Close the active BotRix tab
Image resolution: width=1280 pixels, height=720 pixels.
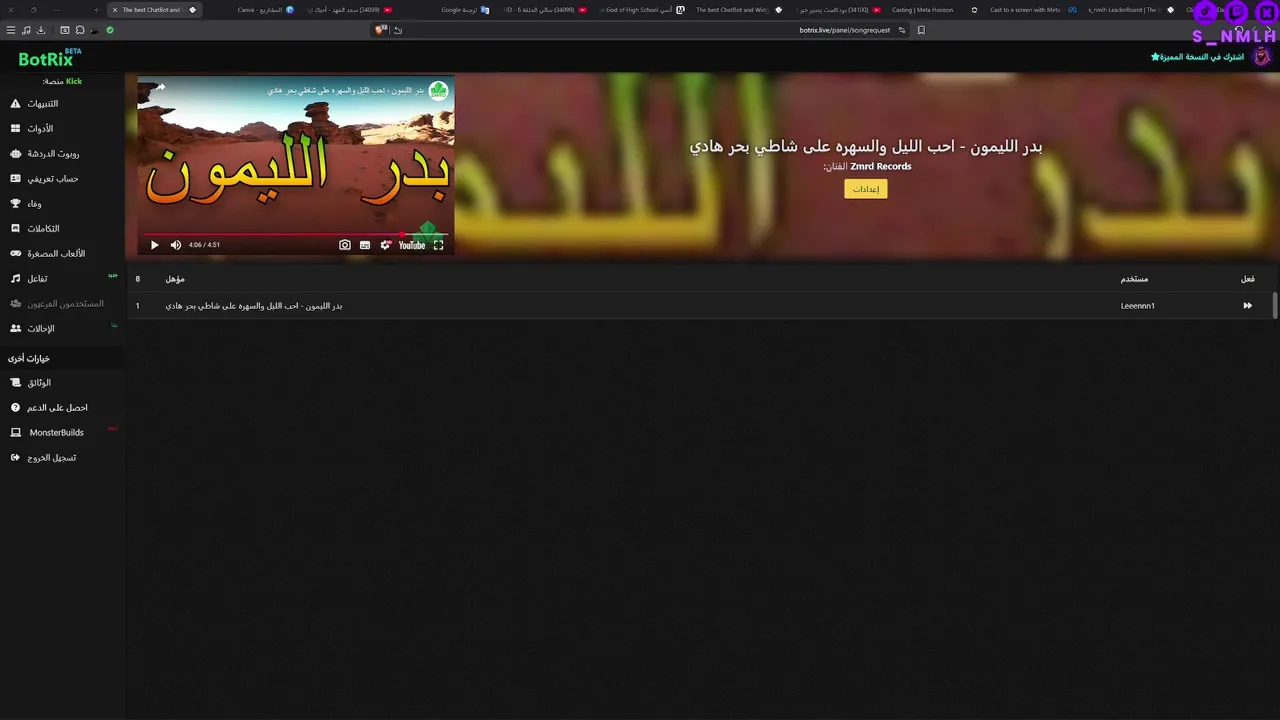[115, 10]
